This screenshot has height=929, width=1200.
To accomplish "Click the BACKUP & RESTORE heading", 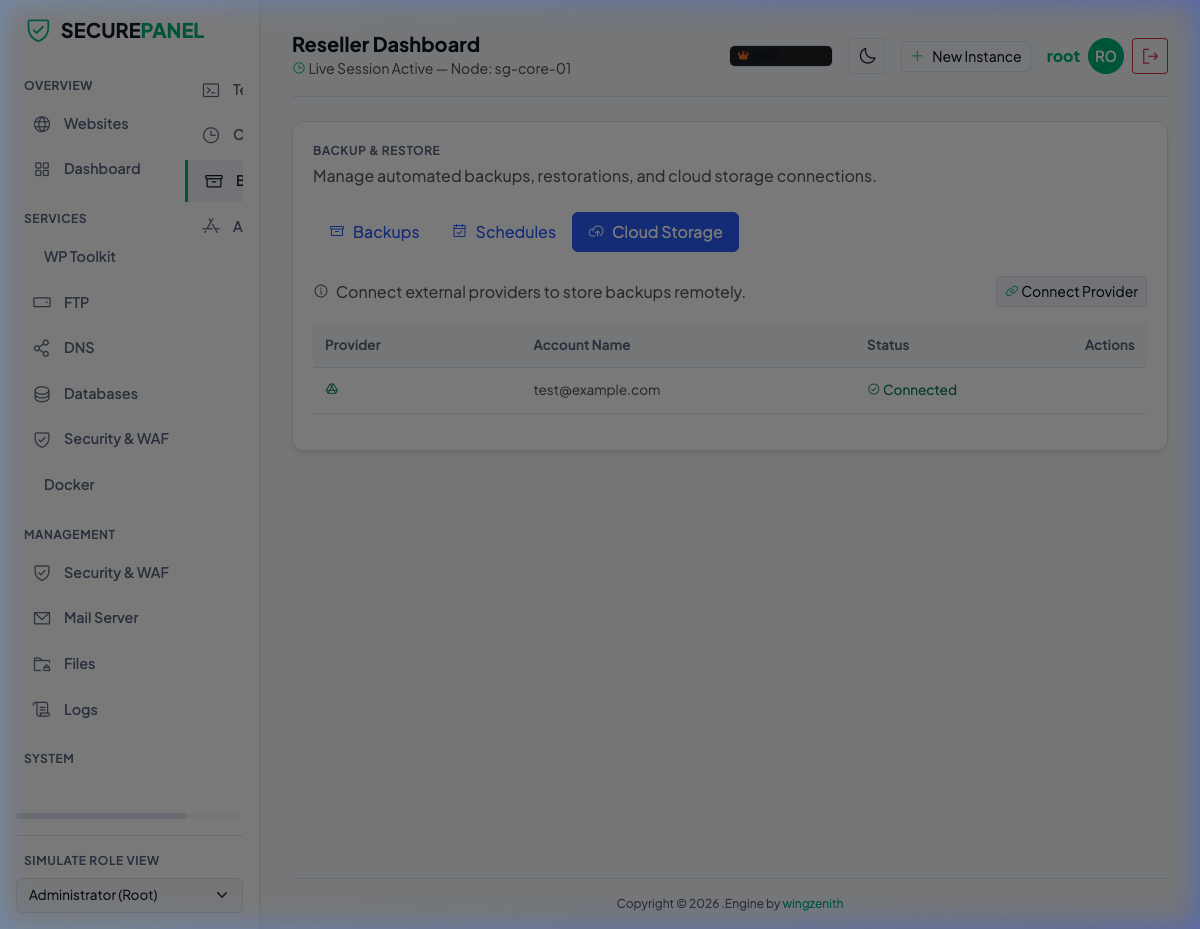I will tap(376, 150).
